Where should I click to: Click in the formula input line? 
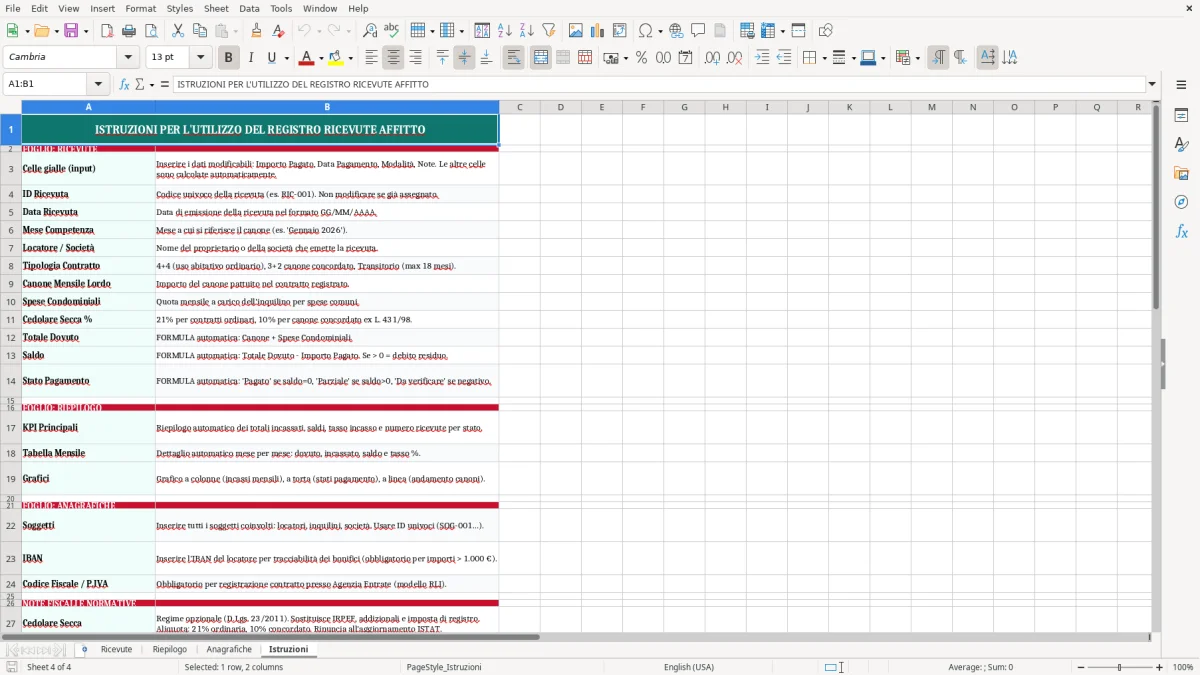pos(658,84)
